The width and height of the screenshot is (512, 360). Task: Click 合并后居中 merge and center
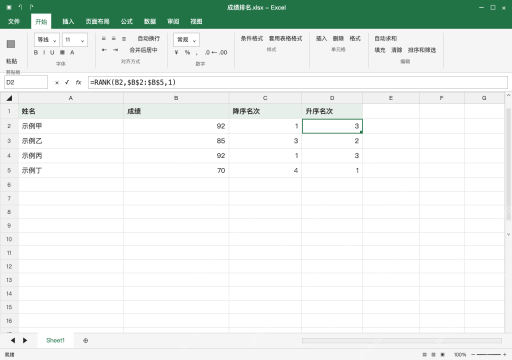pos(143,50)
